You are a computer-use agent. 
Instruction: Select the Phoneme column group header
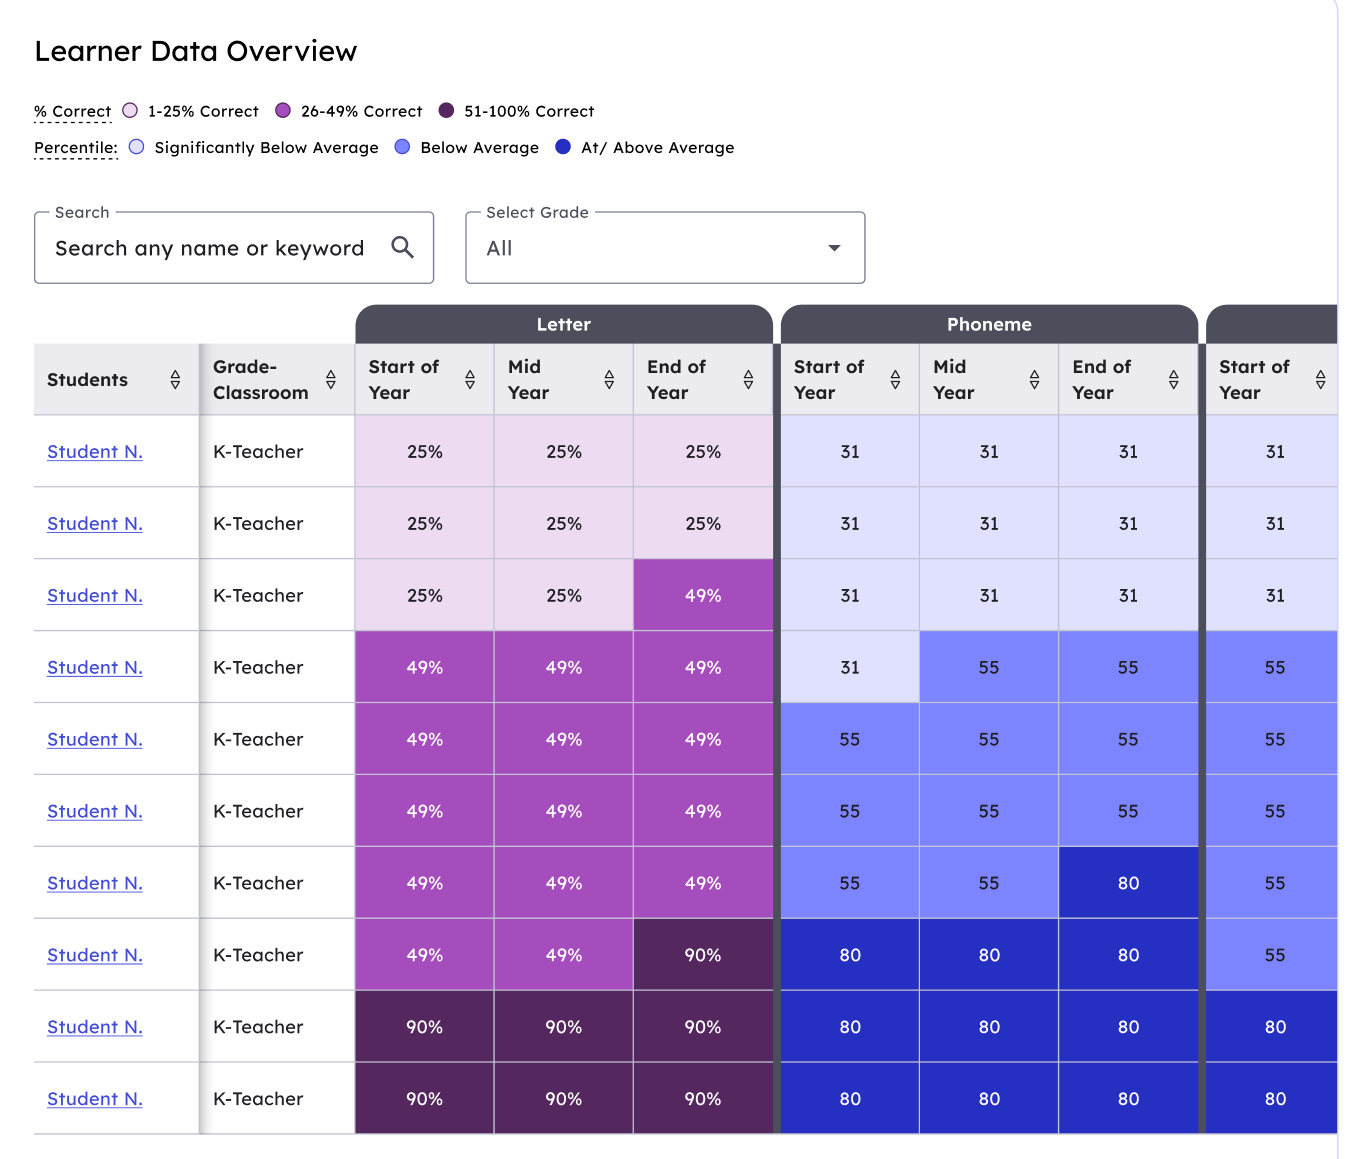pyautogui.click(x=988, y=325)
